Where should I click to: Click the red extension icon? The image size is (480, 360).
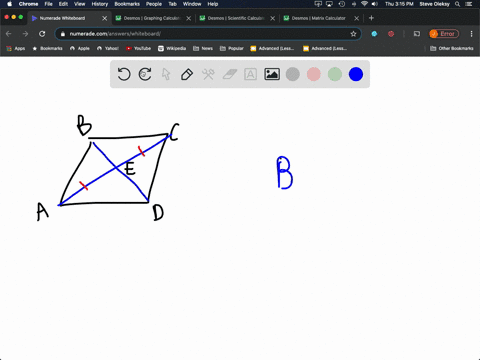pos(391,34)
